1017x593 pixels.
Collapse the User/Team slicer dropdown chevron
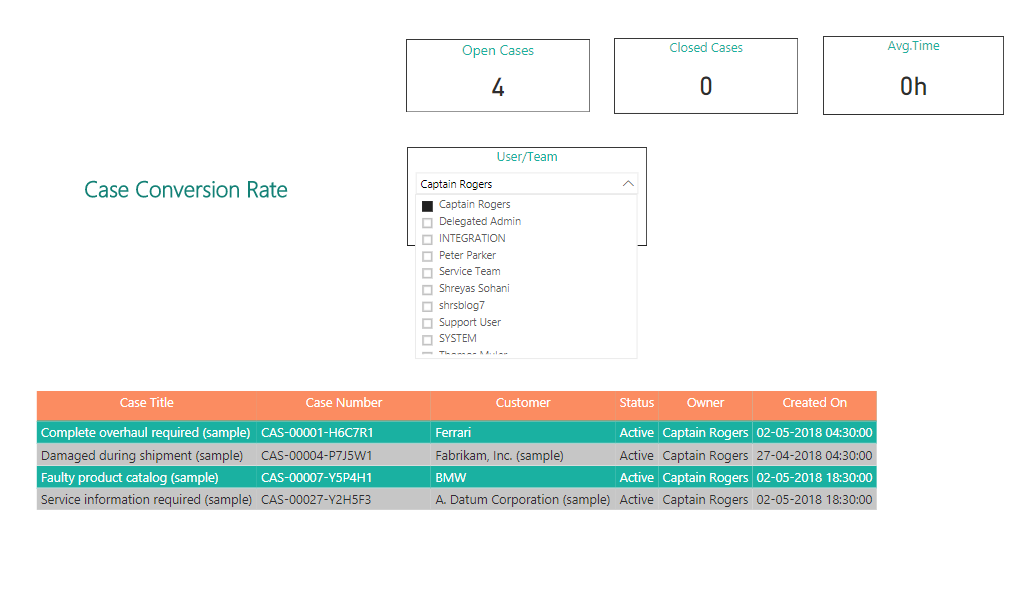click(628, 184)
